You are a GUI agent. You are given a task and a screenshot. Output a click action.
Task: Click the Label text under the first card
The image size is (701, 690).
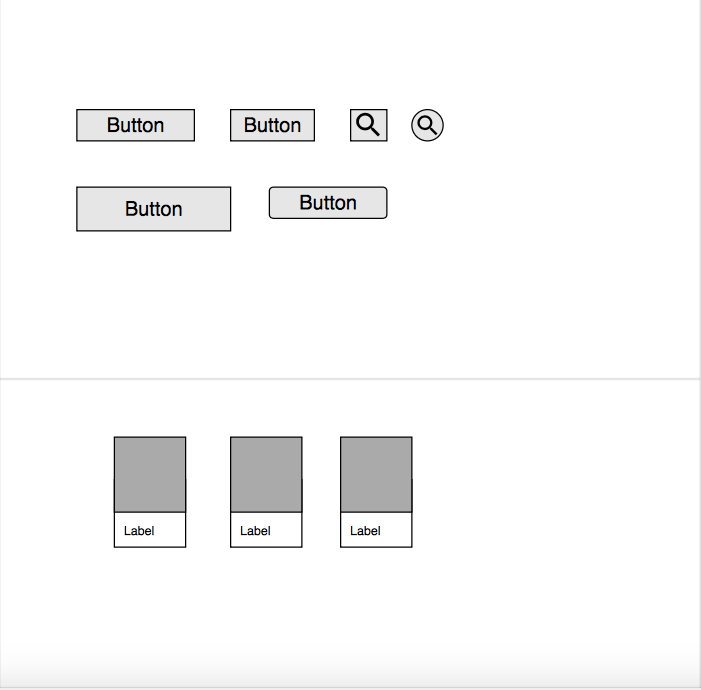(139, 531)
